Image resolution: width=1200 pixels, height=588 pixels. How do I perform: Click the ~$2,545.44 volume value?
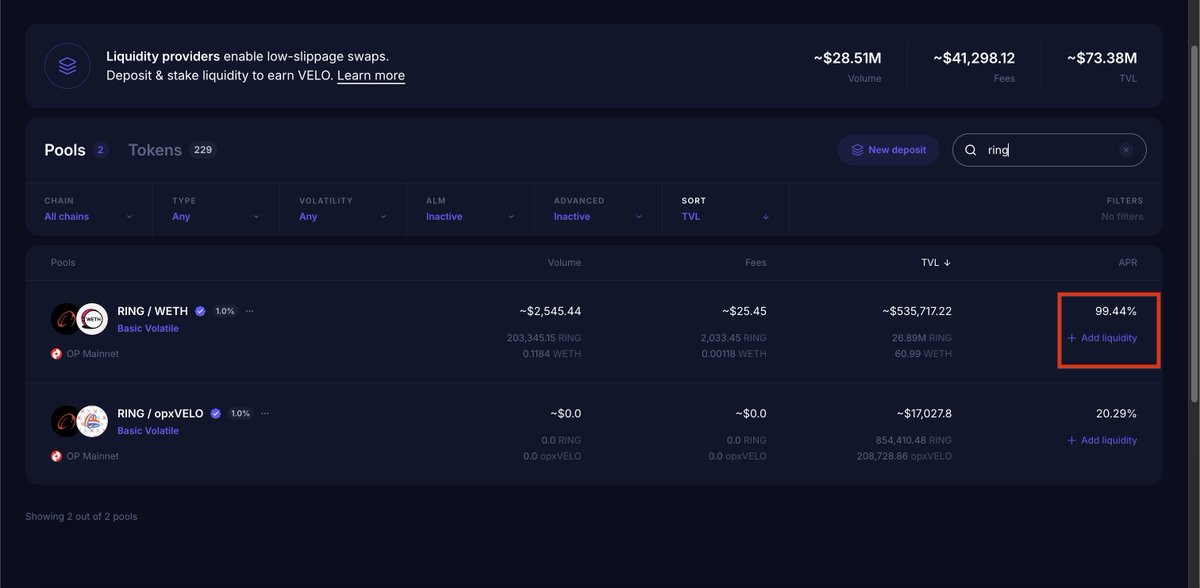pos(548,311)
